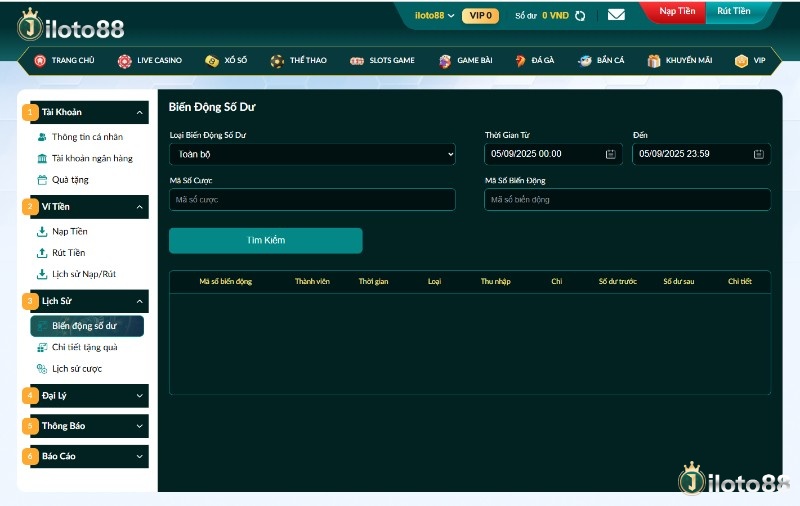
Task: Click the Bắn Cá fish icon
Action: (x=585, y=61)
